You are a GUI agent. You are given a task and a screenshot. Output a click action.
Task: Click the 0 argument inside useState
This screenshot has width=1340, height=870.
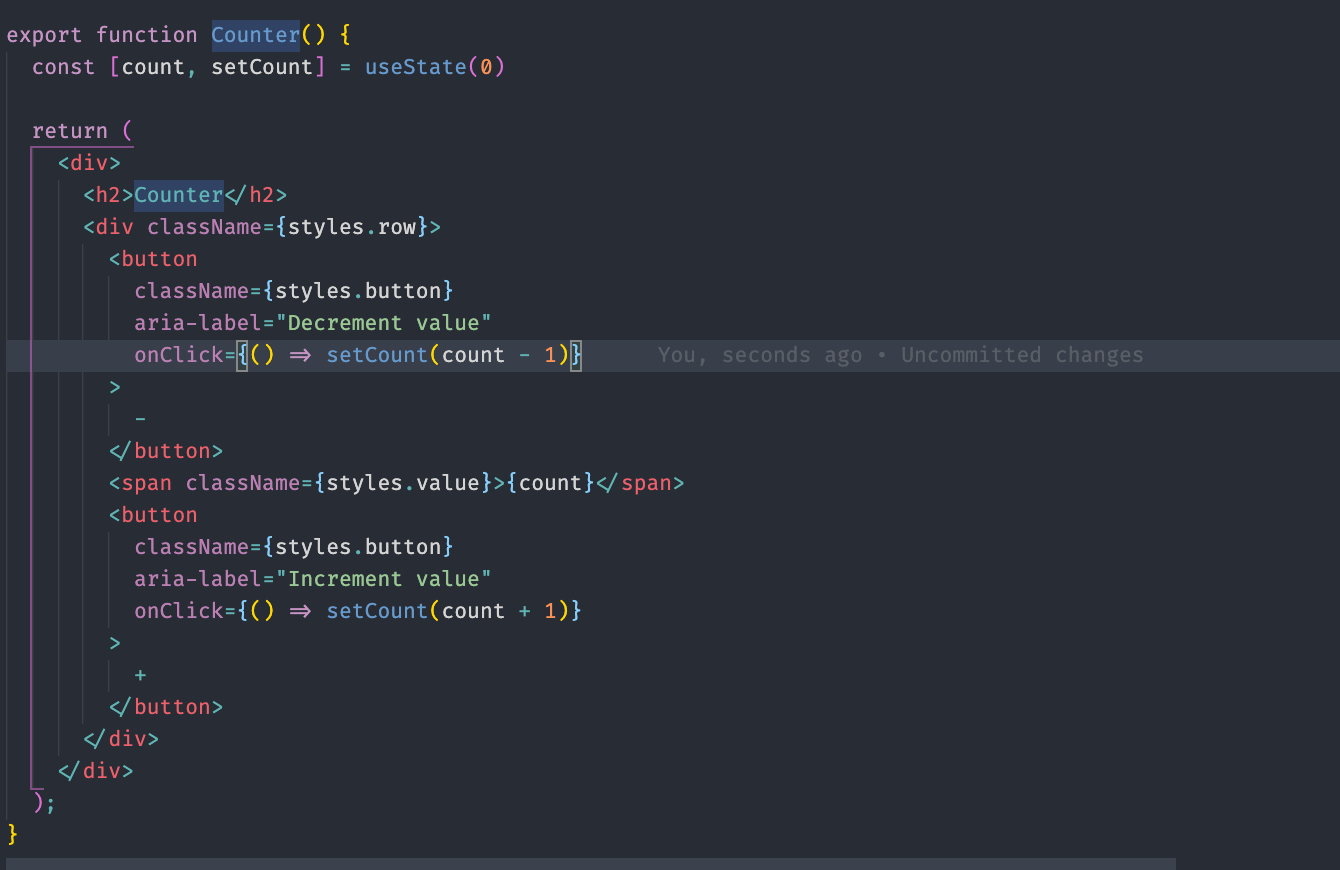tap(486, 67)
